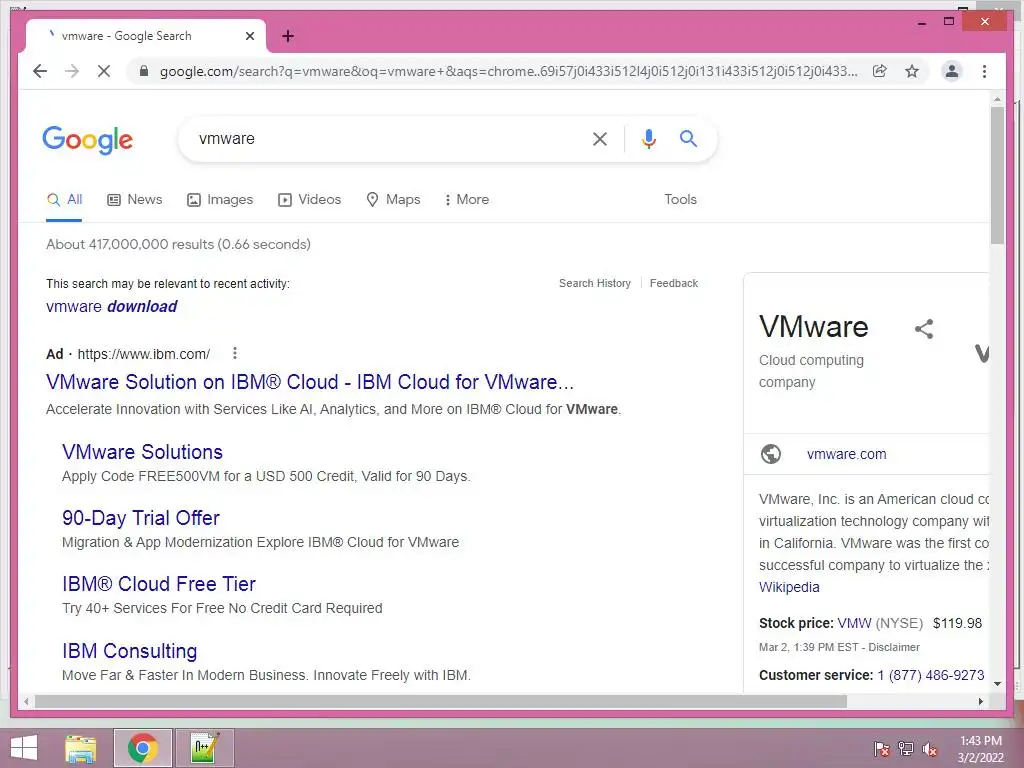Submit search with magnifier icon
Screen dimensions: 1024x768
(688, 138)
